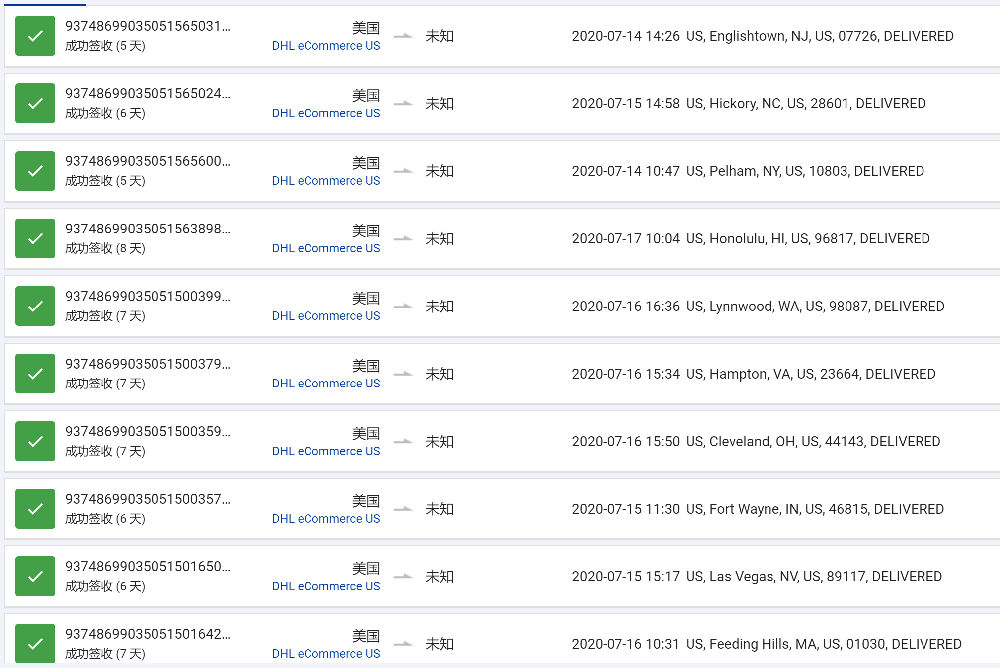Click green check icon for Honolulu HI shipment
This screenshot has height=668, width=1000.
[x=35, y=239]
